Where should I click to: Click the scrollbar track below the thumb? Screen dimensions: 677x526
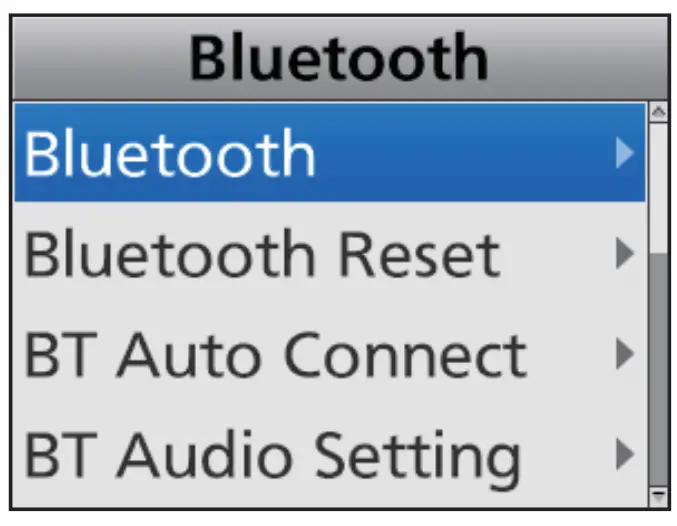(658, 370)
